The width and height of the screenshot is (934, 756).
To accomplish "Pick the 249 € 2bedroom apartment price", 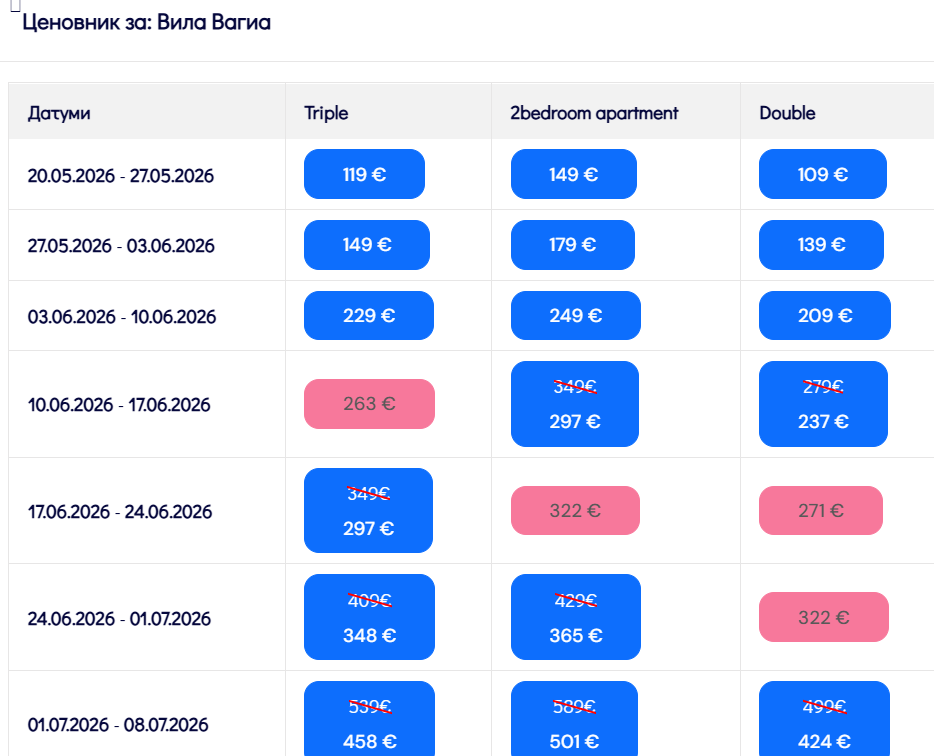I will [575, 316].
